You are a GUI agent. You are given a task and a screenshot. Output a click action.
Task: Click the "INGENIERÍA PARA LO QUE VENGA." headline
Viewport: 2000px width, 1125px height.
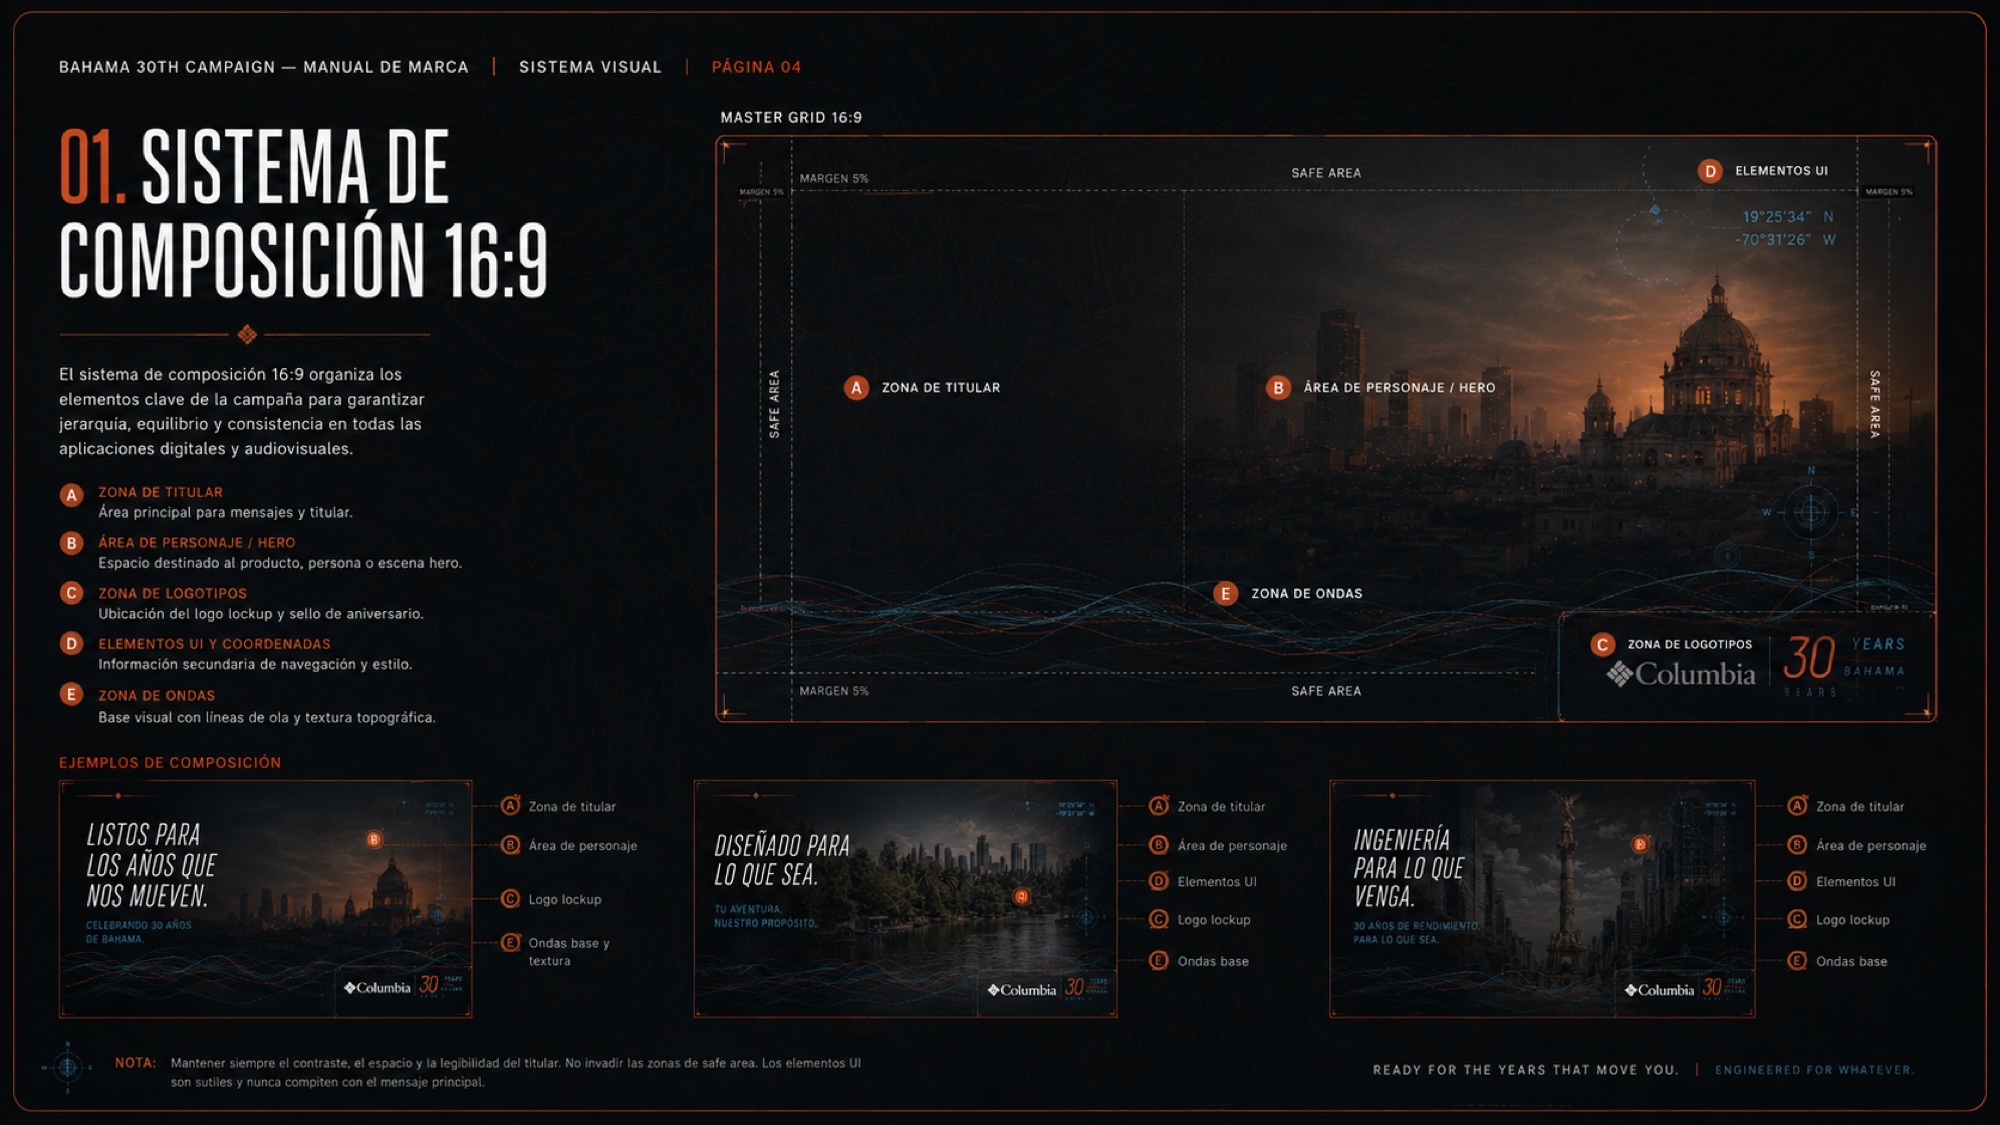pos(1409,868)
